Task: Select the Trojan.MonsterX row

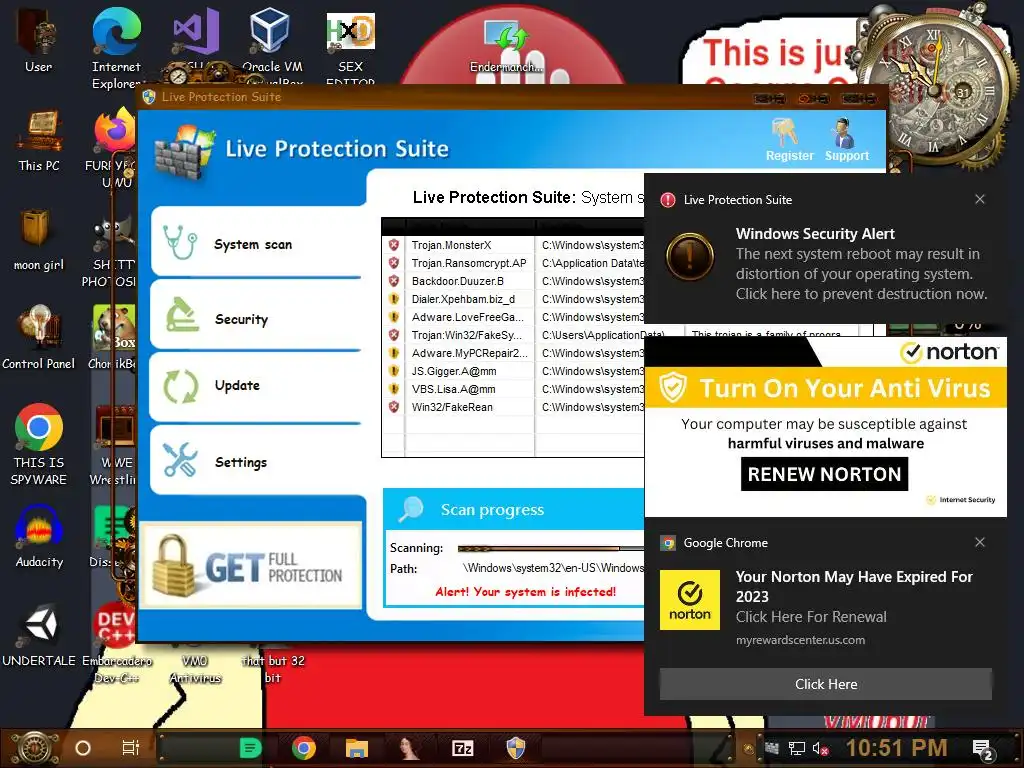Action: [513, 245]
